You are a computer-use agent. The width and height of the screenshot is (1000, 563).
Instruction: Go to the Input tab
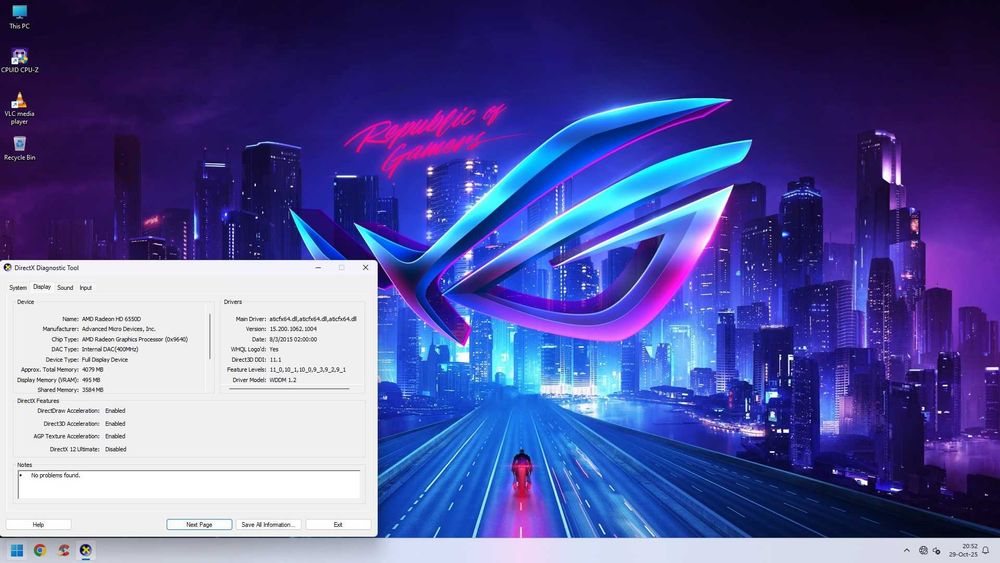(85, 288)
